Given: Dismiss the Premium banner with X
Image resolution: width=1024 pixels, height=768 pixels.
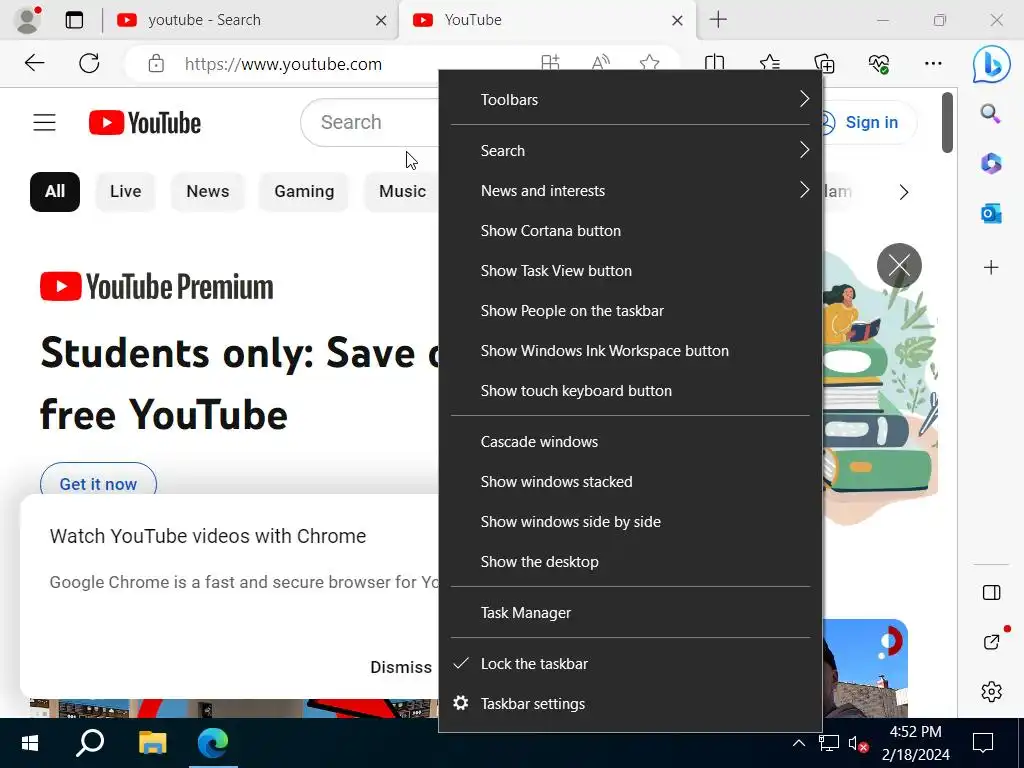Looking at the screenshot, I should [x=899, y=265].
